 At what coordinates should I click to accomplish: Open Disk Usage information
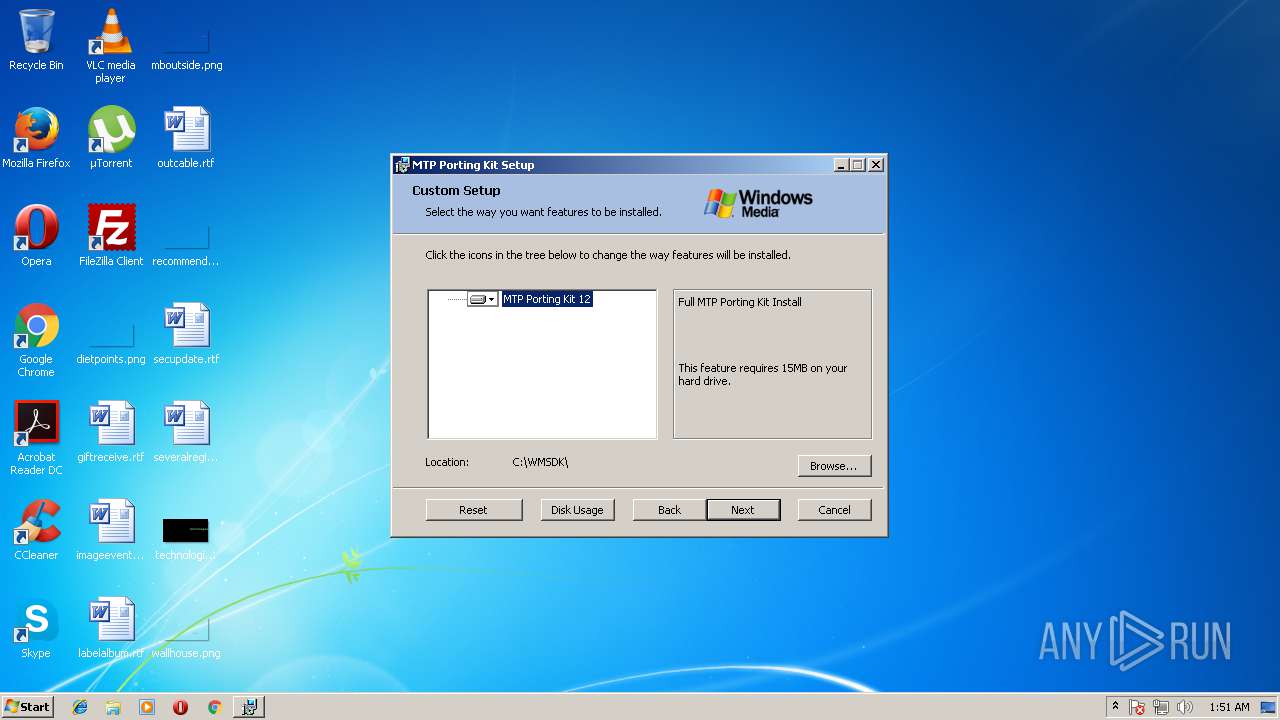click(x=577, y=510)
